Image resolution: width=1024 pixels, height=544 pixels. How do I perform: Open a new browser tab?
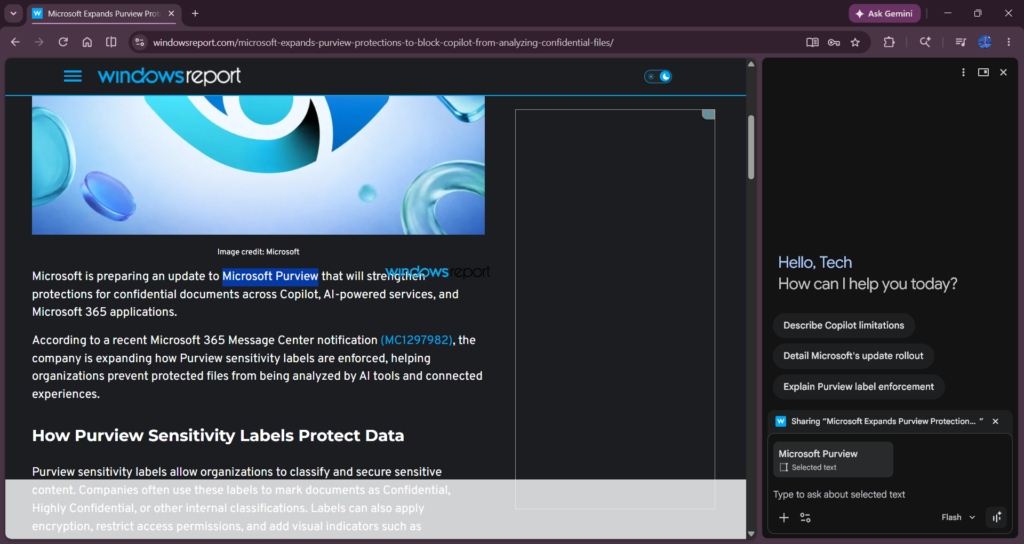[195, 13]
